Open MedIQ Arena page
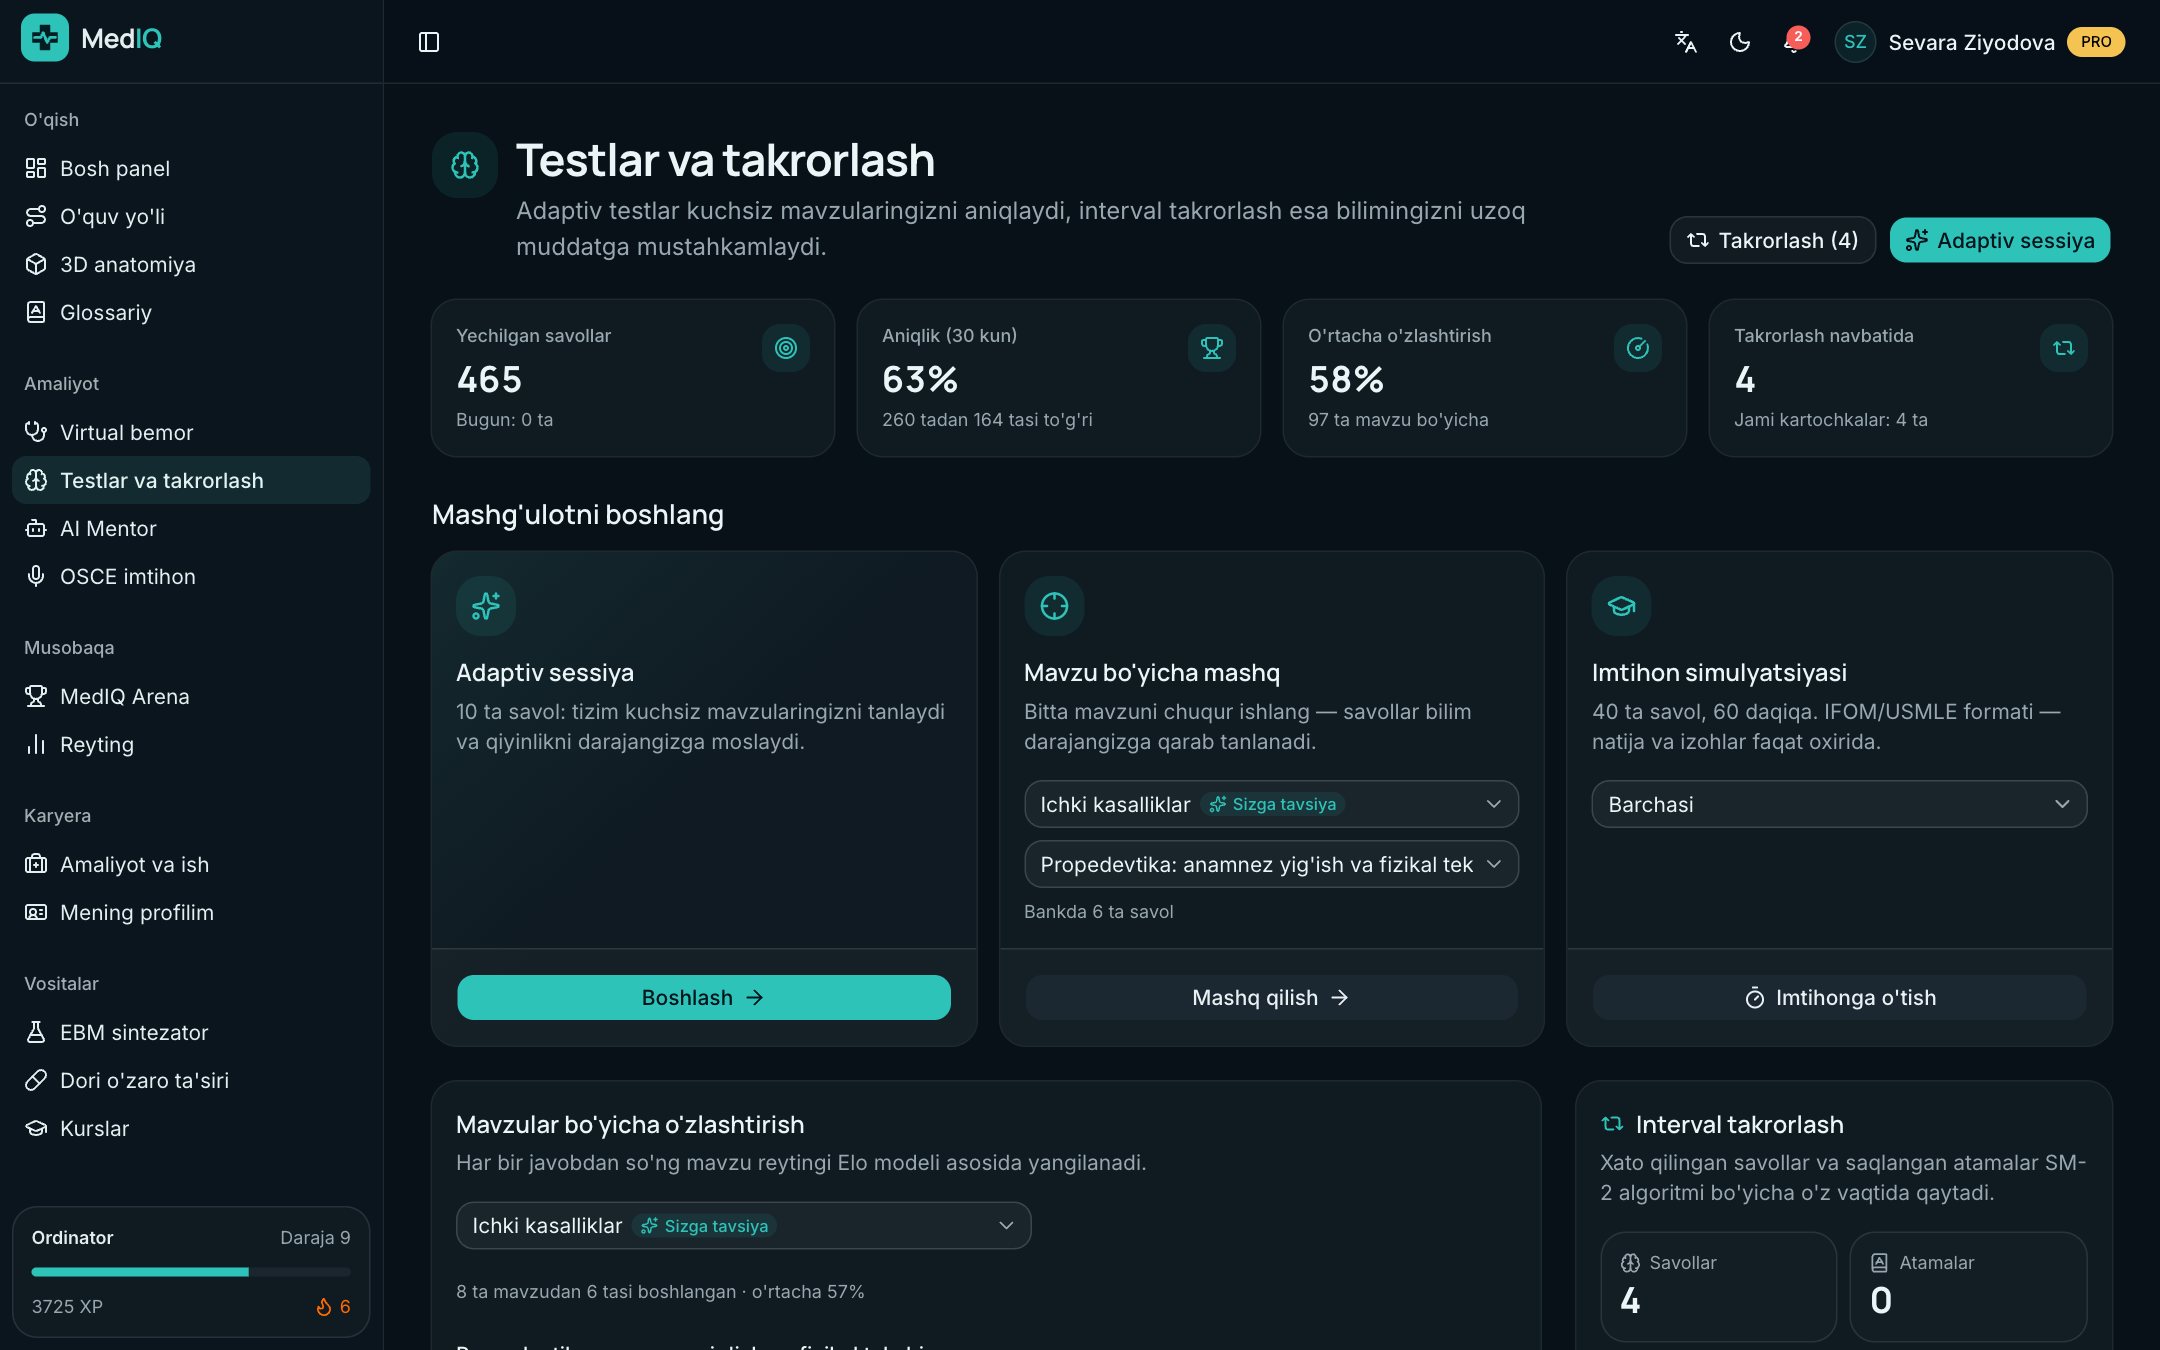The width and height of the screenshot is (2160, 1350). click(191, 696)
